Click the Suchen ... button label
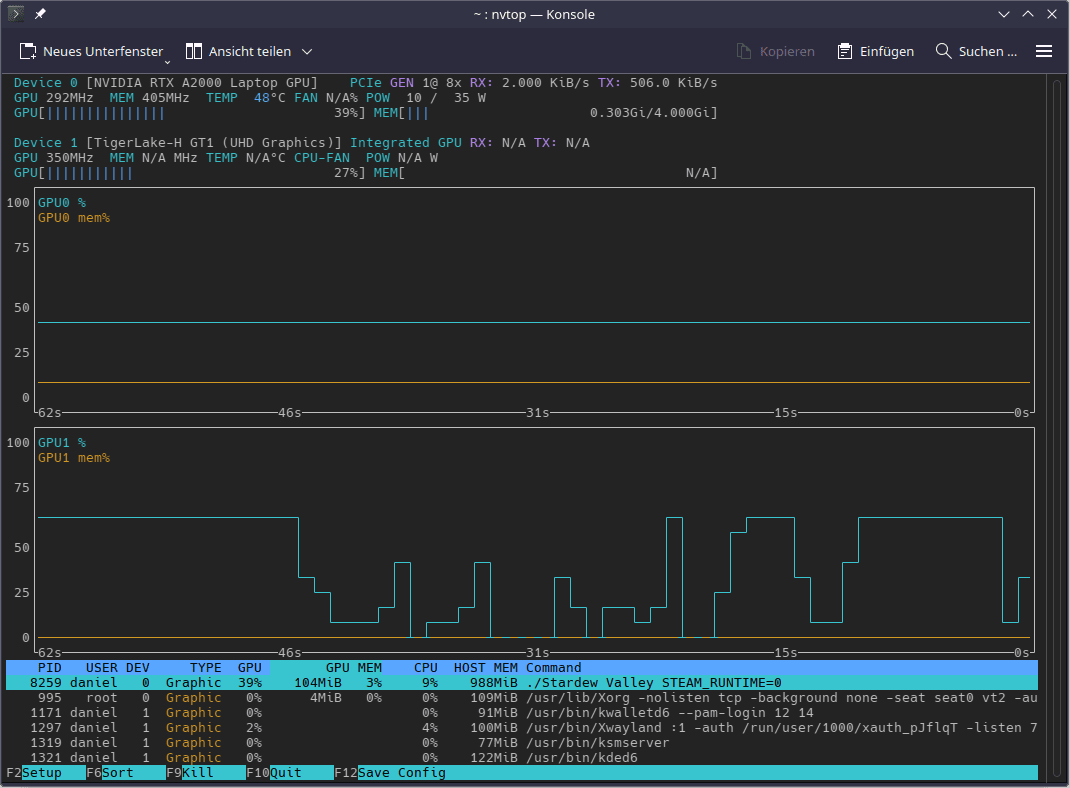Screen dimensions: 1070x788 point(987,51)
